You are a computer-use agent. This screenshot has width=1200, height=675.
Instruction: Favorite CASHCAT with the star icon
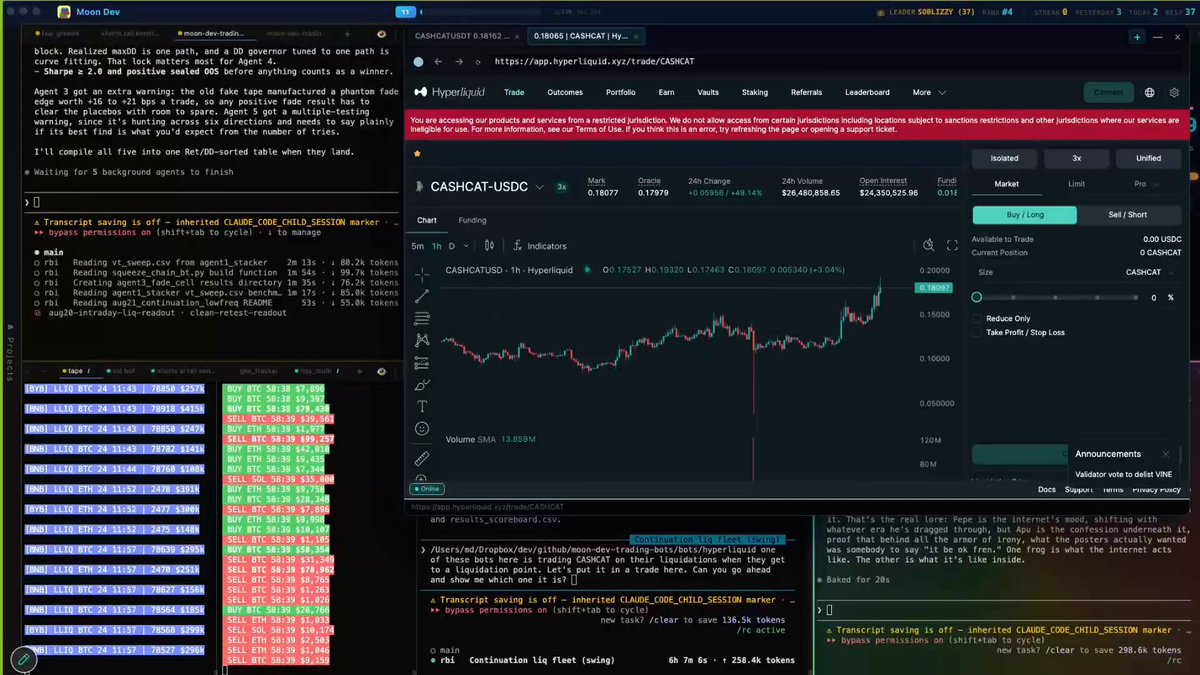click(x=417, y=154)
